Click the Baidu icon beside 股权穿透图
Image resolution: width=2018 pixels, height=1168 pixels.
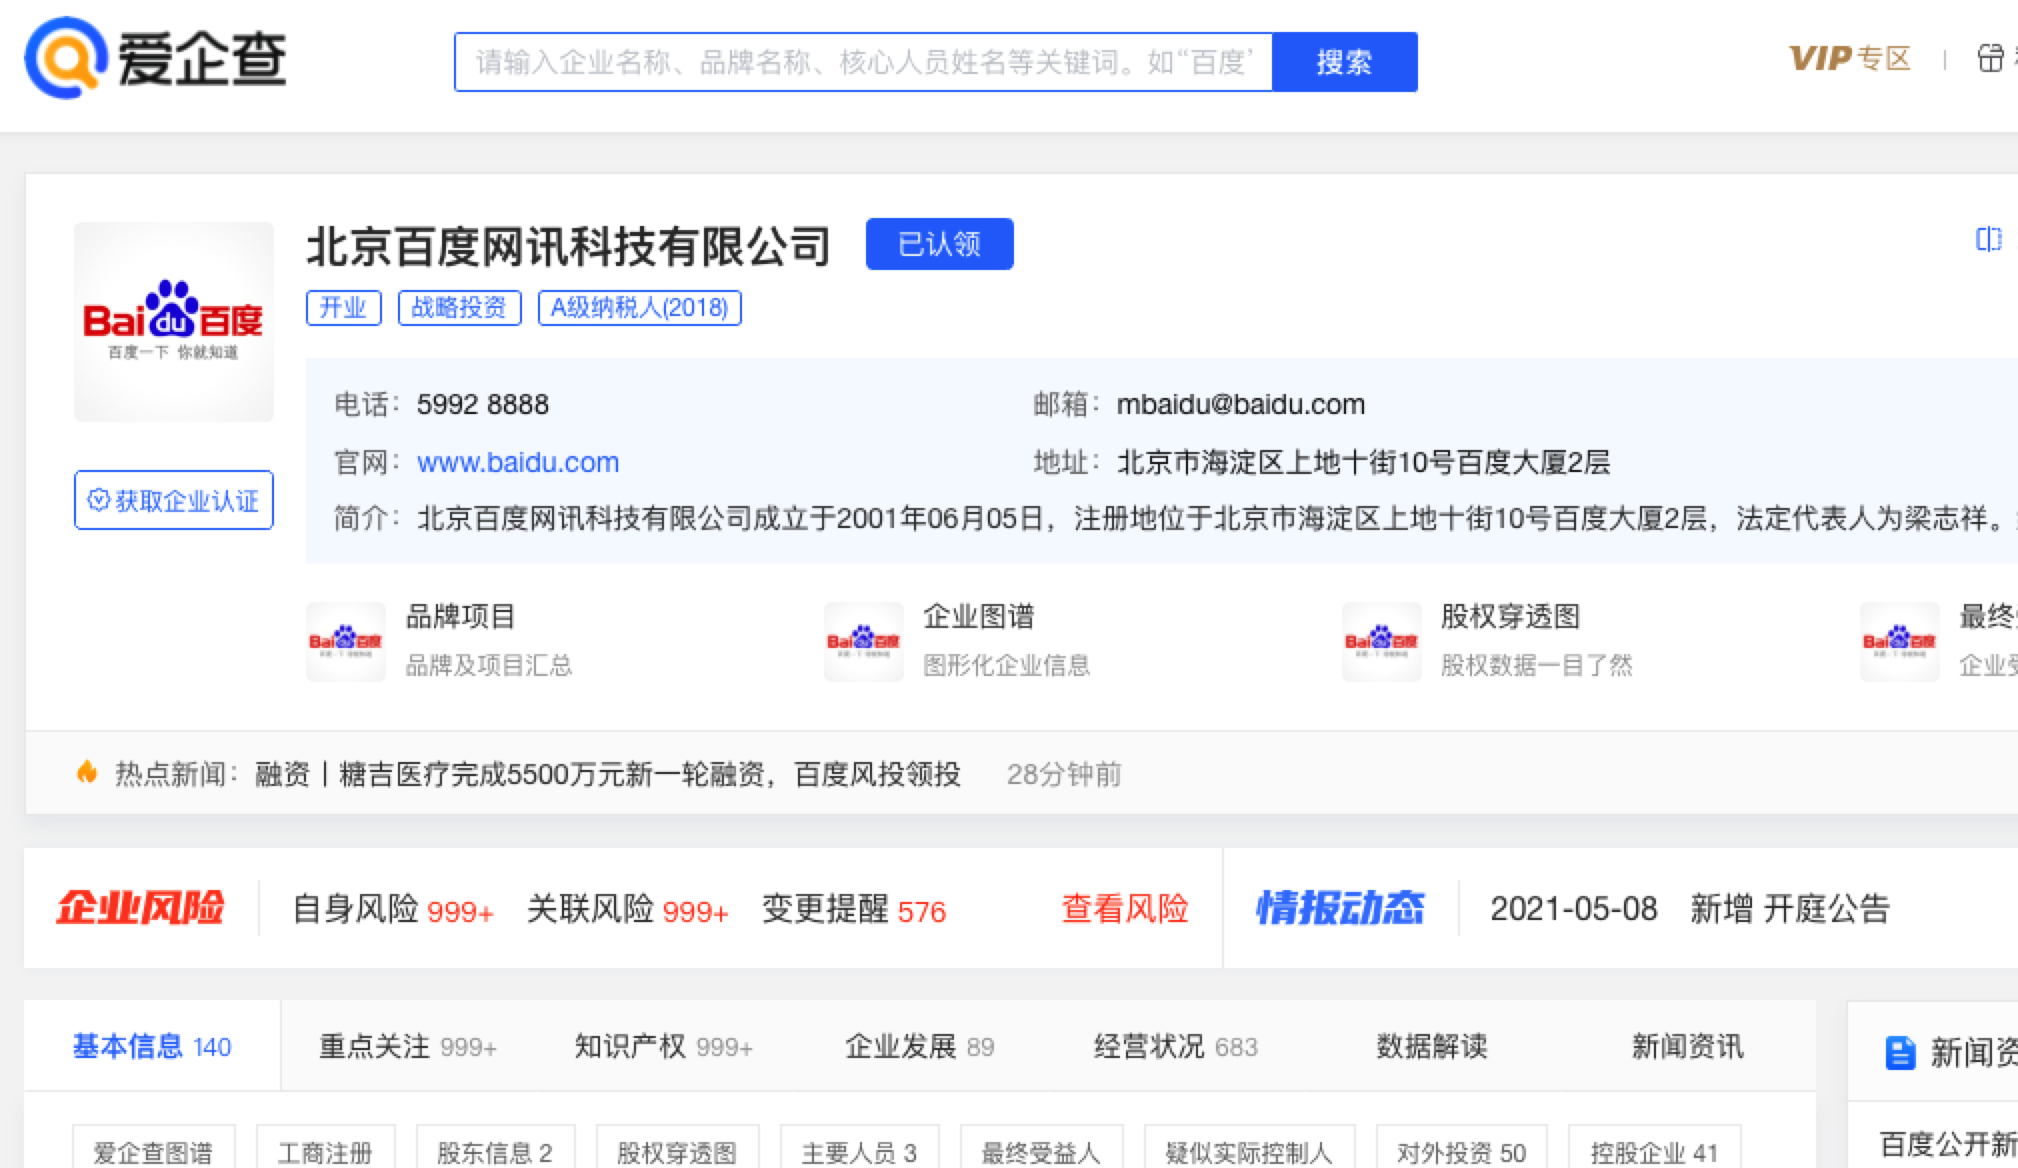click(1382, 642)
